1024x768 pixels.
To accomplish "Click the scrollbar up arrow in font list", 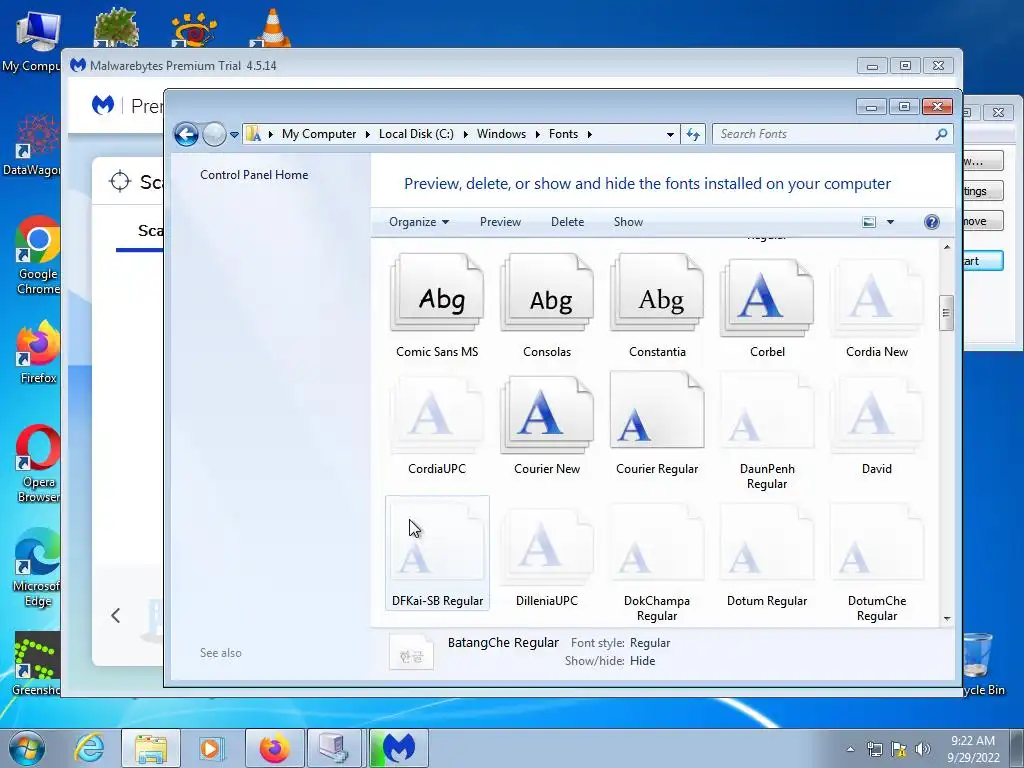I will [x=947, y=247].
